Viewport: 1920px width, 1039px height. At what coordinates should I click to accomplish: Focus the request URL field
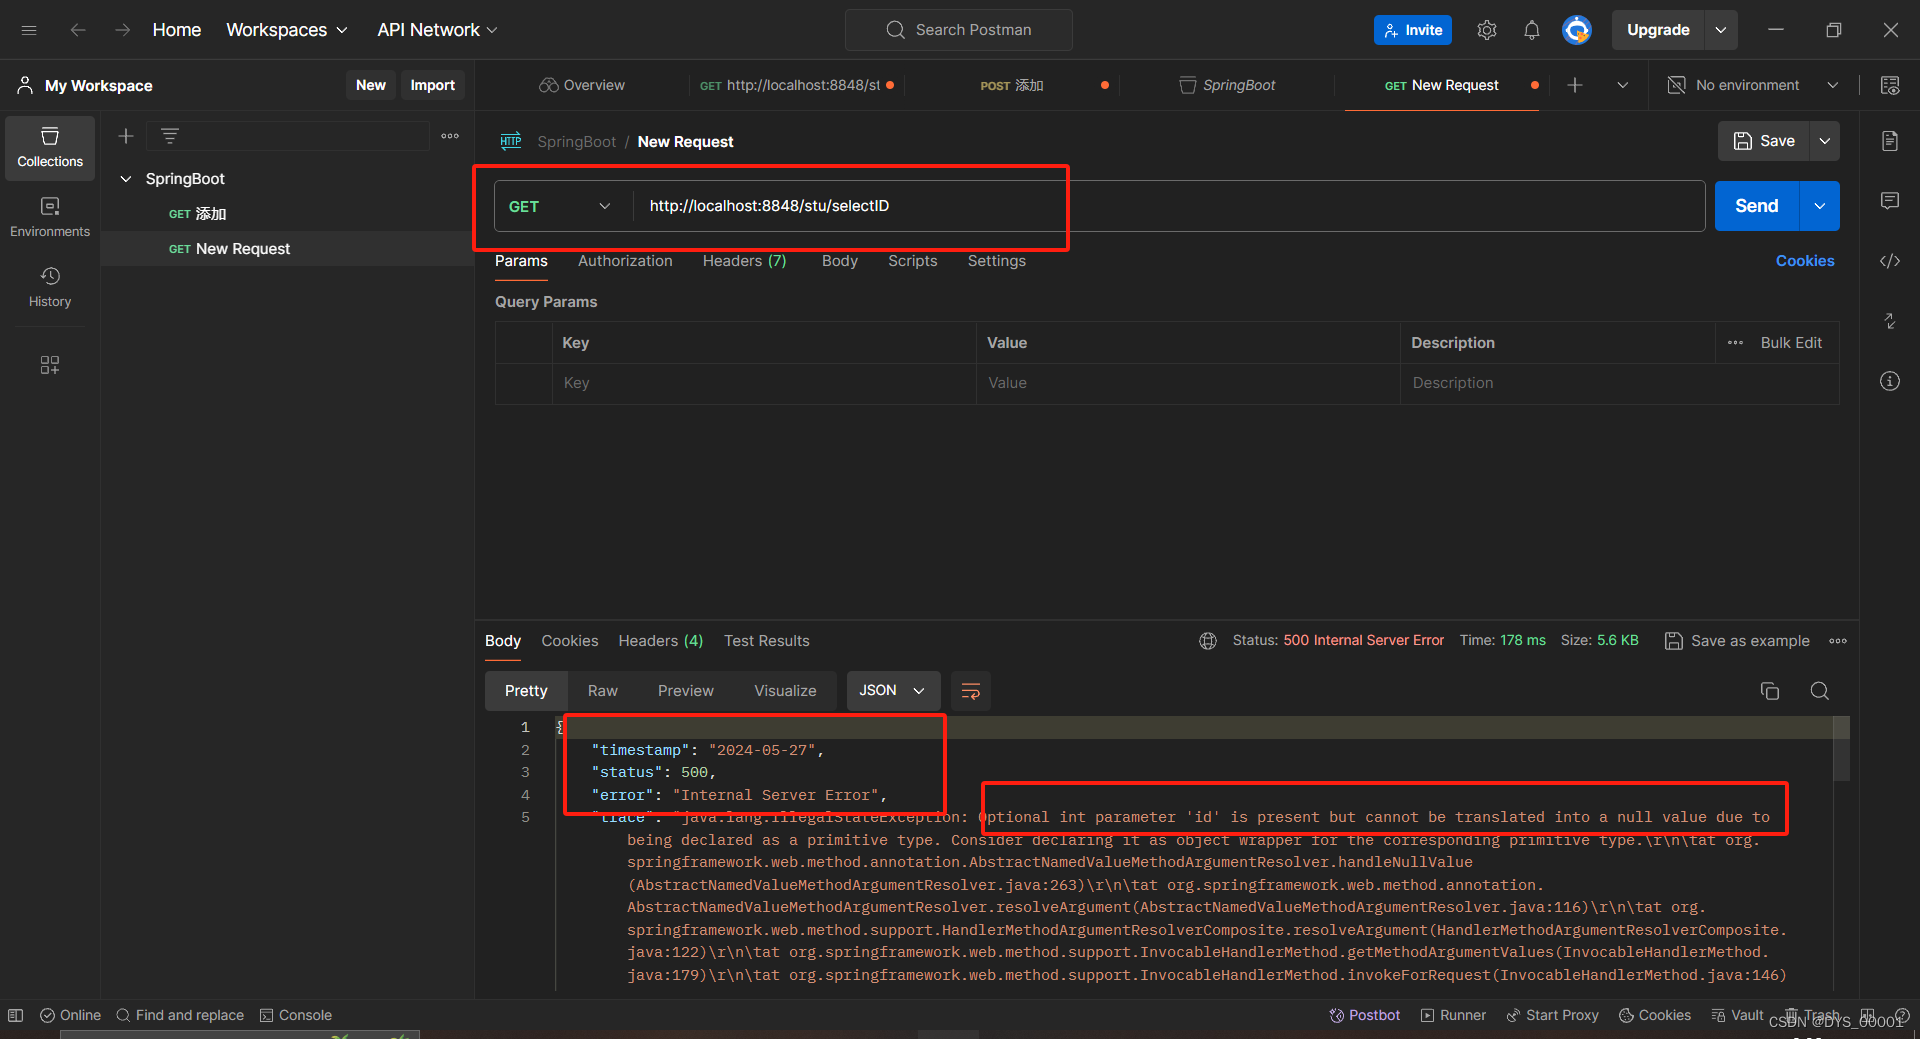coord(1168,206)
